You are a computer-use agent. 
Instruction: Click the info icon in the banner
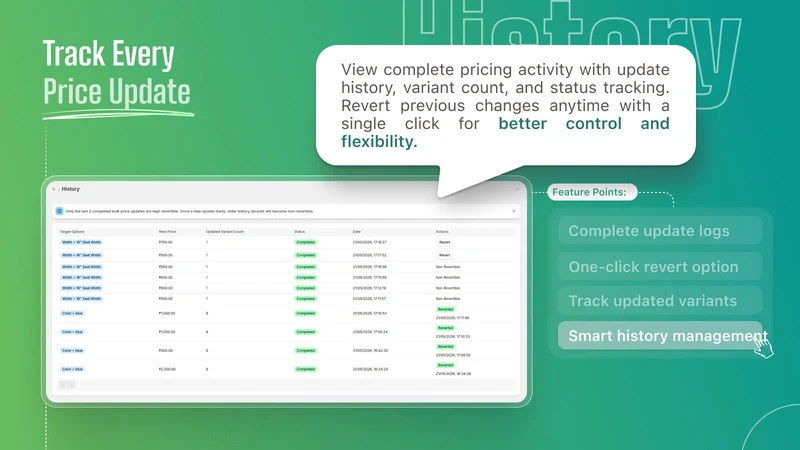click(x=59, y=211)
